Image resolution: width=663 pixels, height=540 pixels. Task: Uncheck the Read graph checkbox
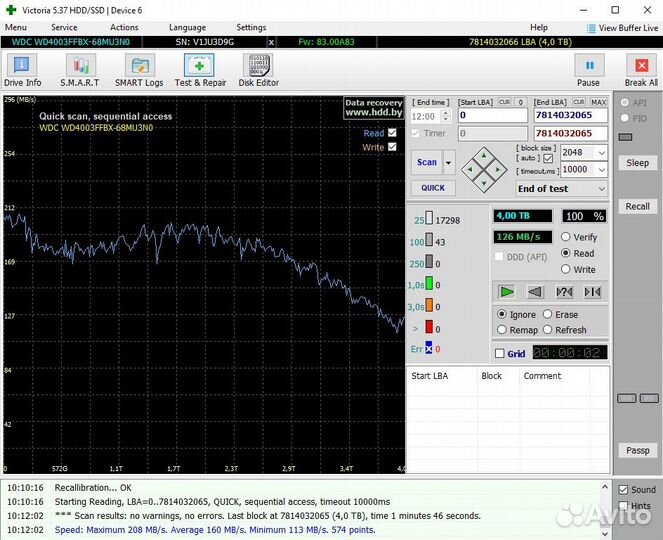[x=392, y=133]
